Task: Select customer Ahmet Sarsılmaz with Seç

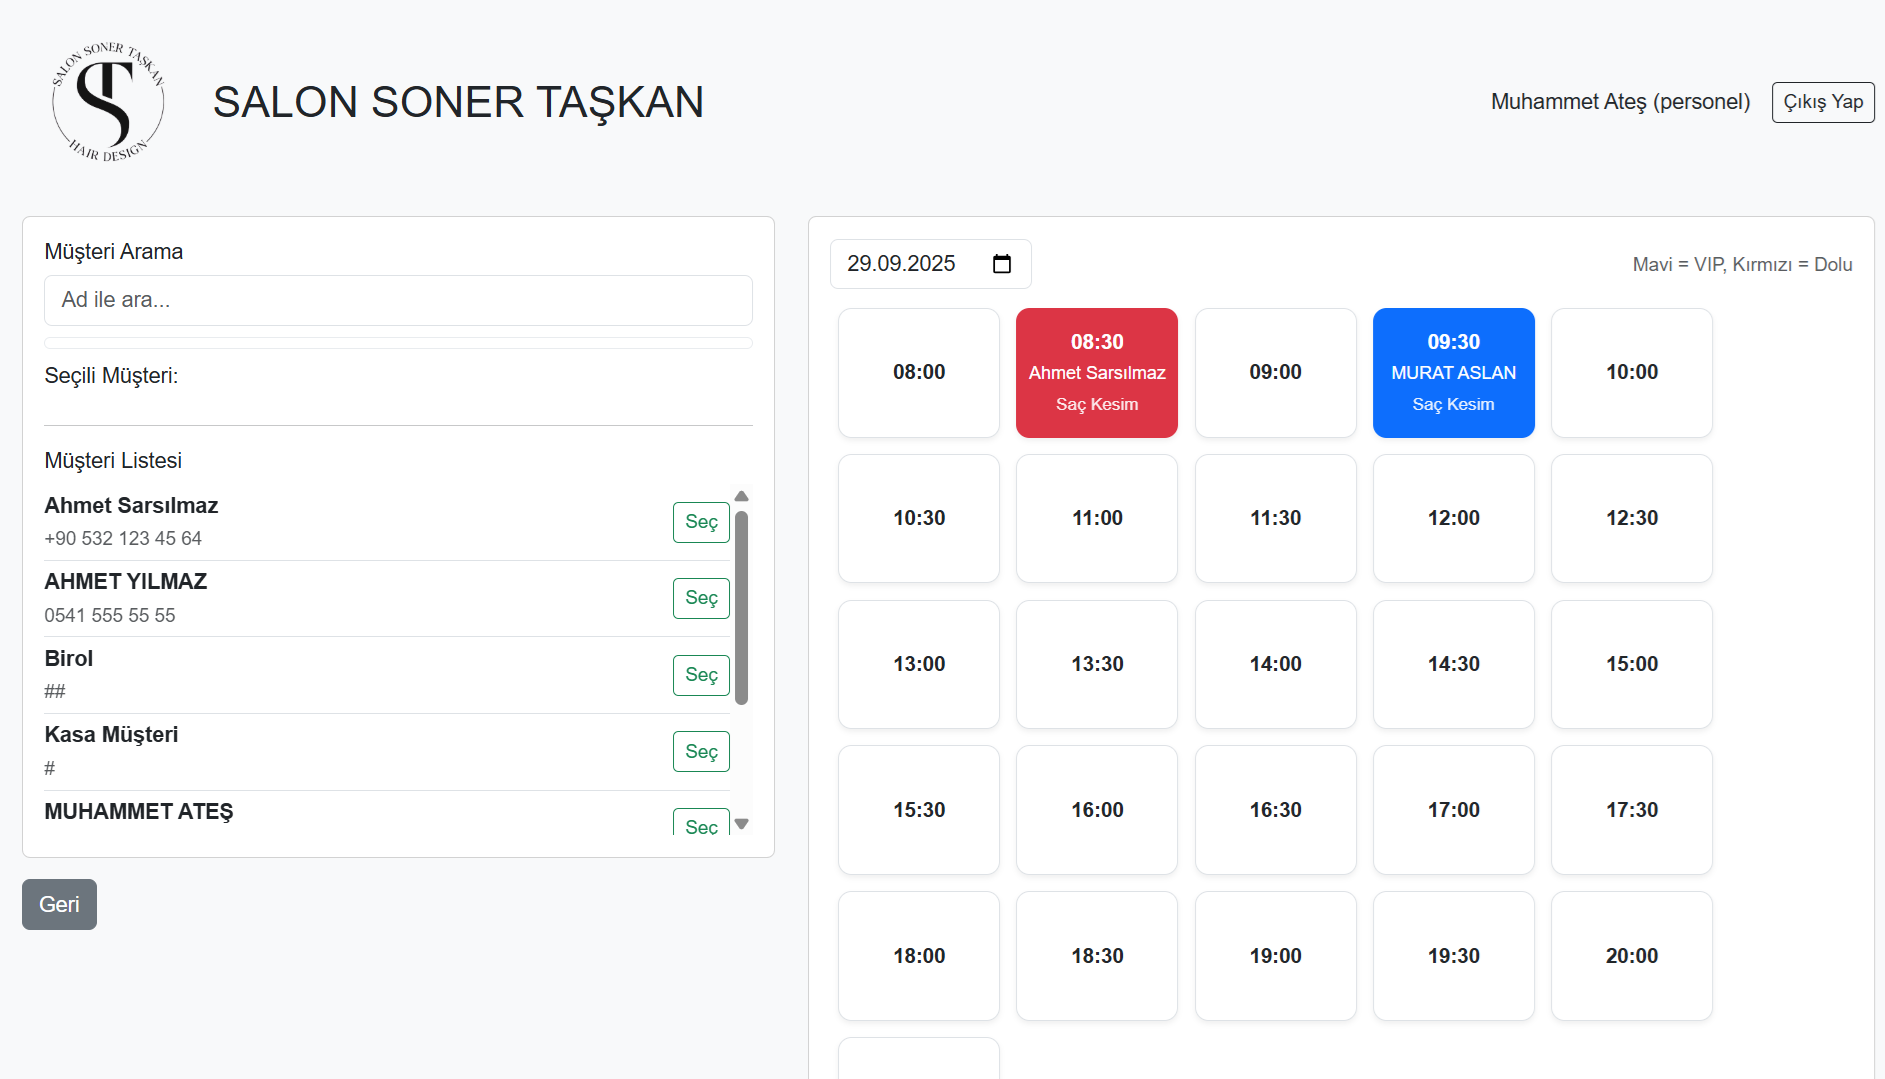Action: [700, 522]
